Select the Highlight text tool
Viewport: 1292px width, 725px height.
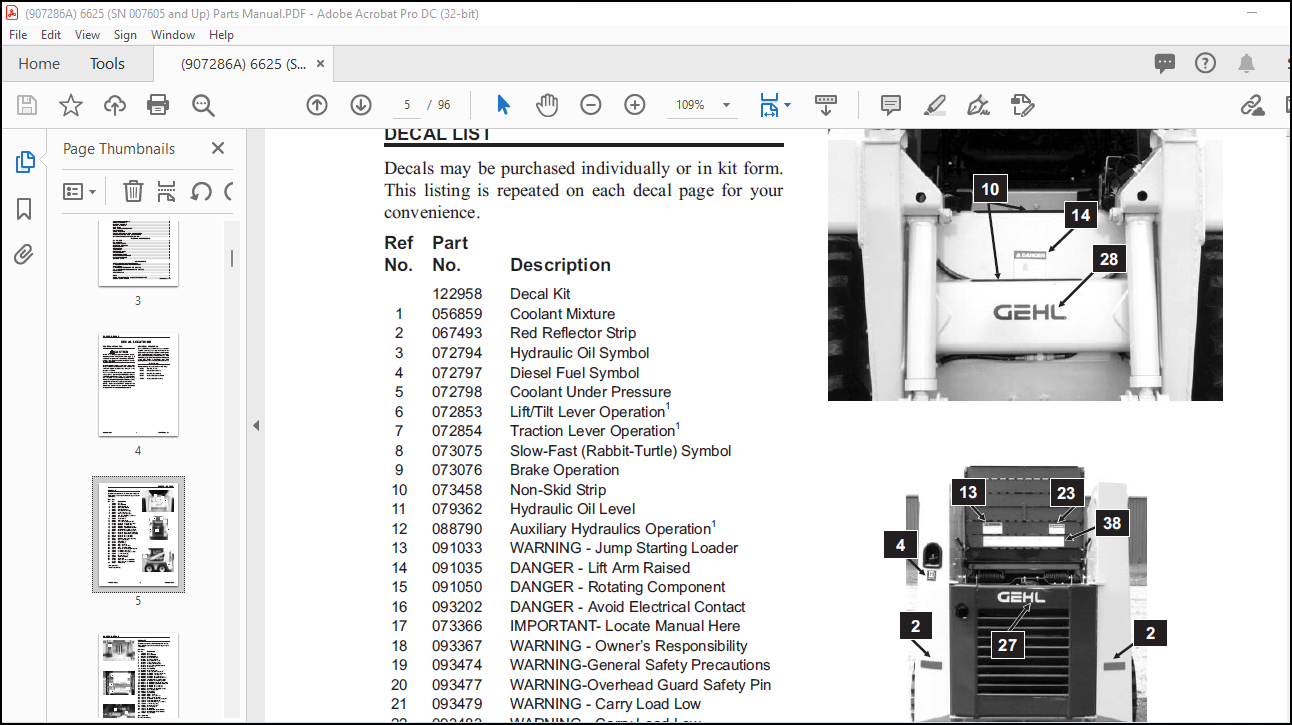[x=934, y=105]
